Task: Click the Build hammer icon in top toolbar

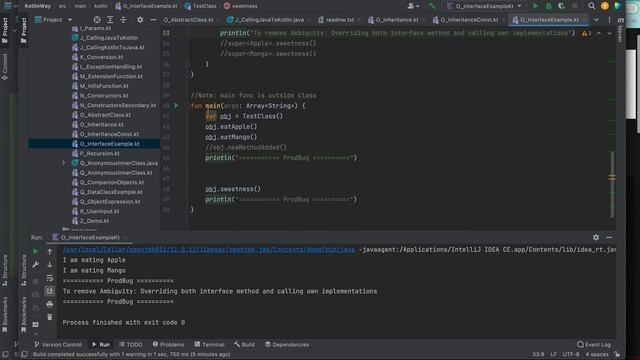Action: click(x=432, y=6)
